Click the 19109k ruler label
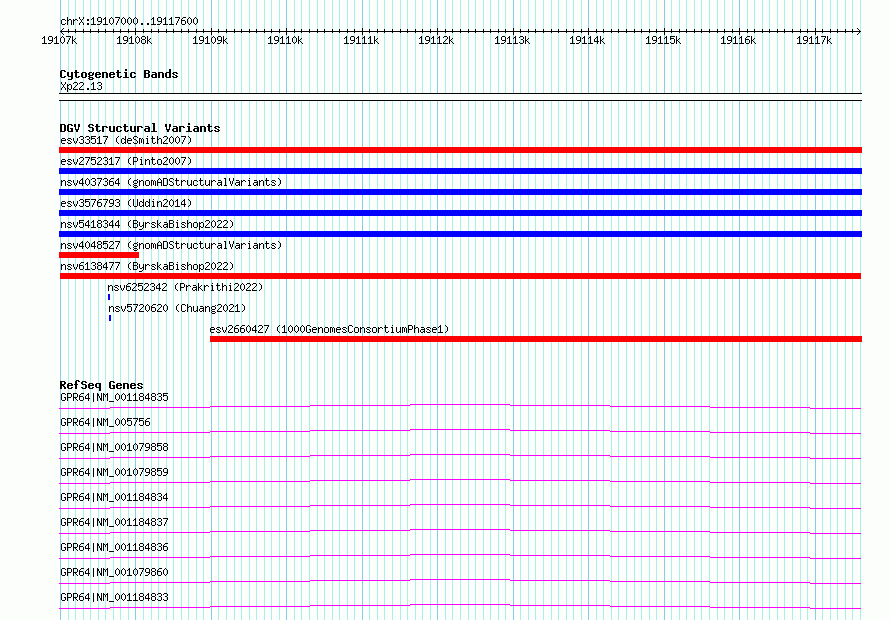This screenshot has height=620, width=890. click(210, 40)
